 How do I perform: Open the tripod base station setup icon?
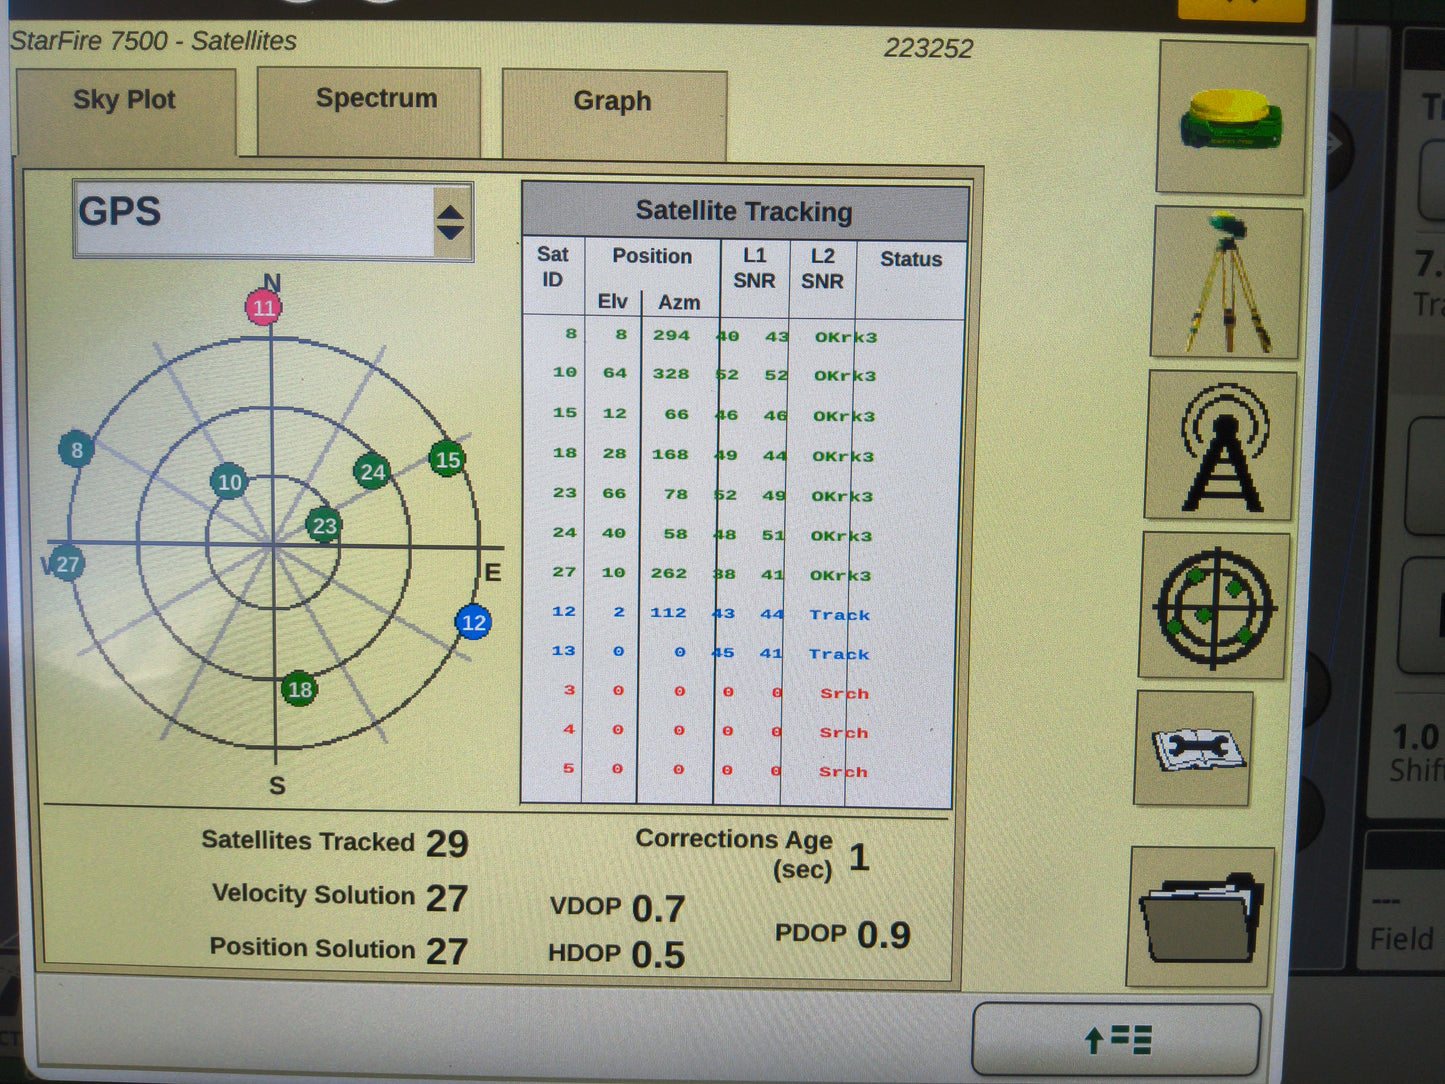(1227, 283)
